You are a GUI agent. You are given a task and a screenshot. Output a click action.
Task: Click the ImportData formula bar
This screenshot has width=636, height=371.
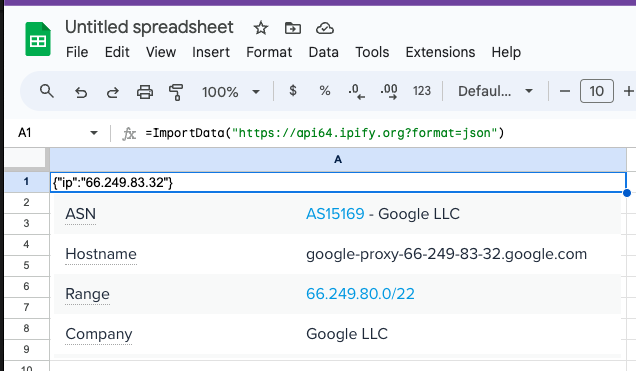[x=324, y=133]
